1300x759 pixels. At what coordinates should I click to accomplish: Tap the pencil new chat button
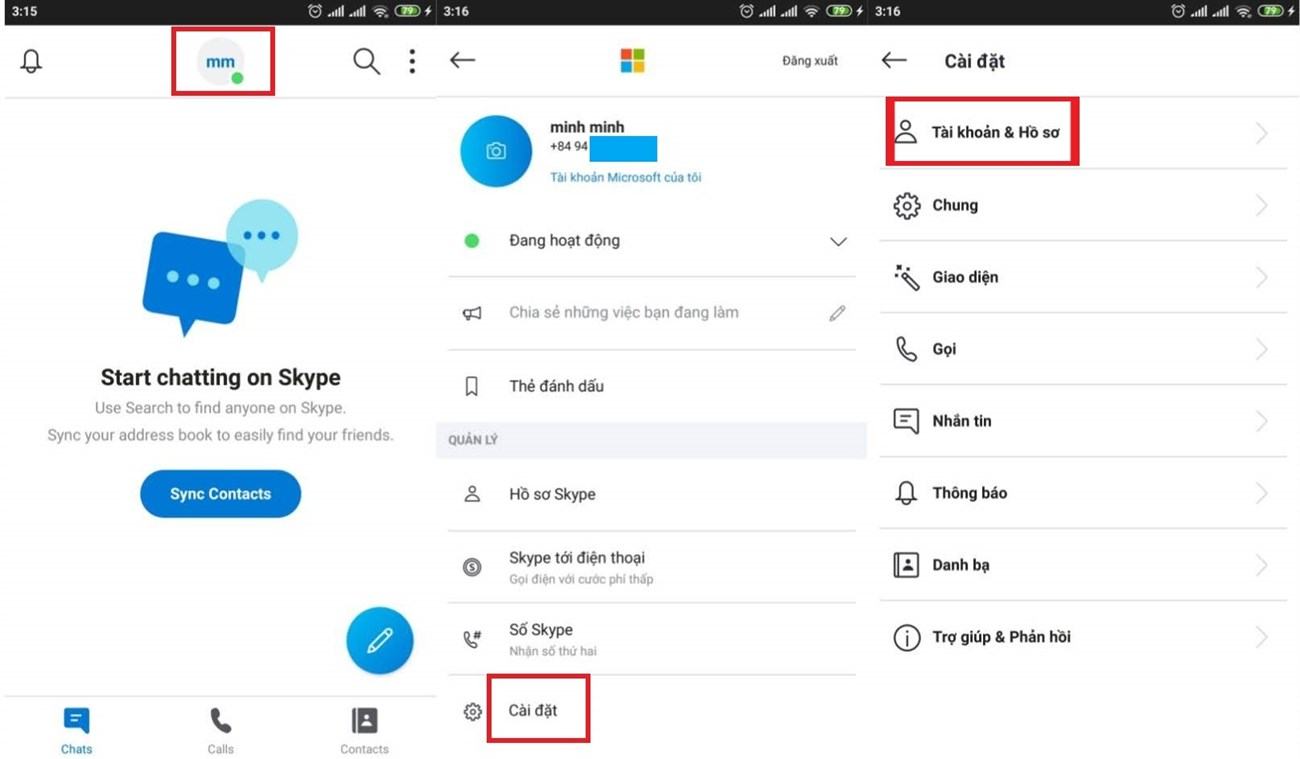point(380,640)
